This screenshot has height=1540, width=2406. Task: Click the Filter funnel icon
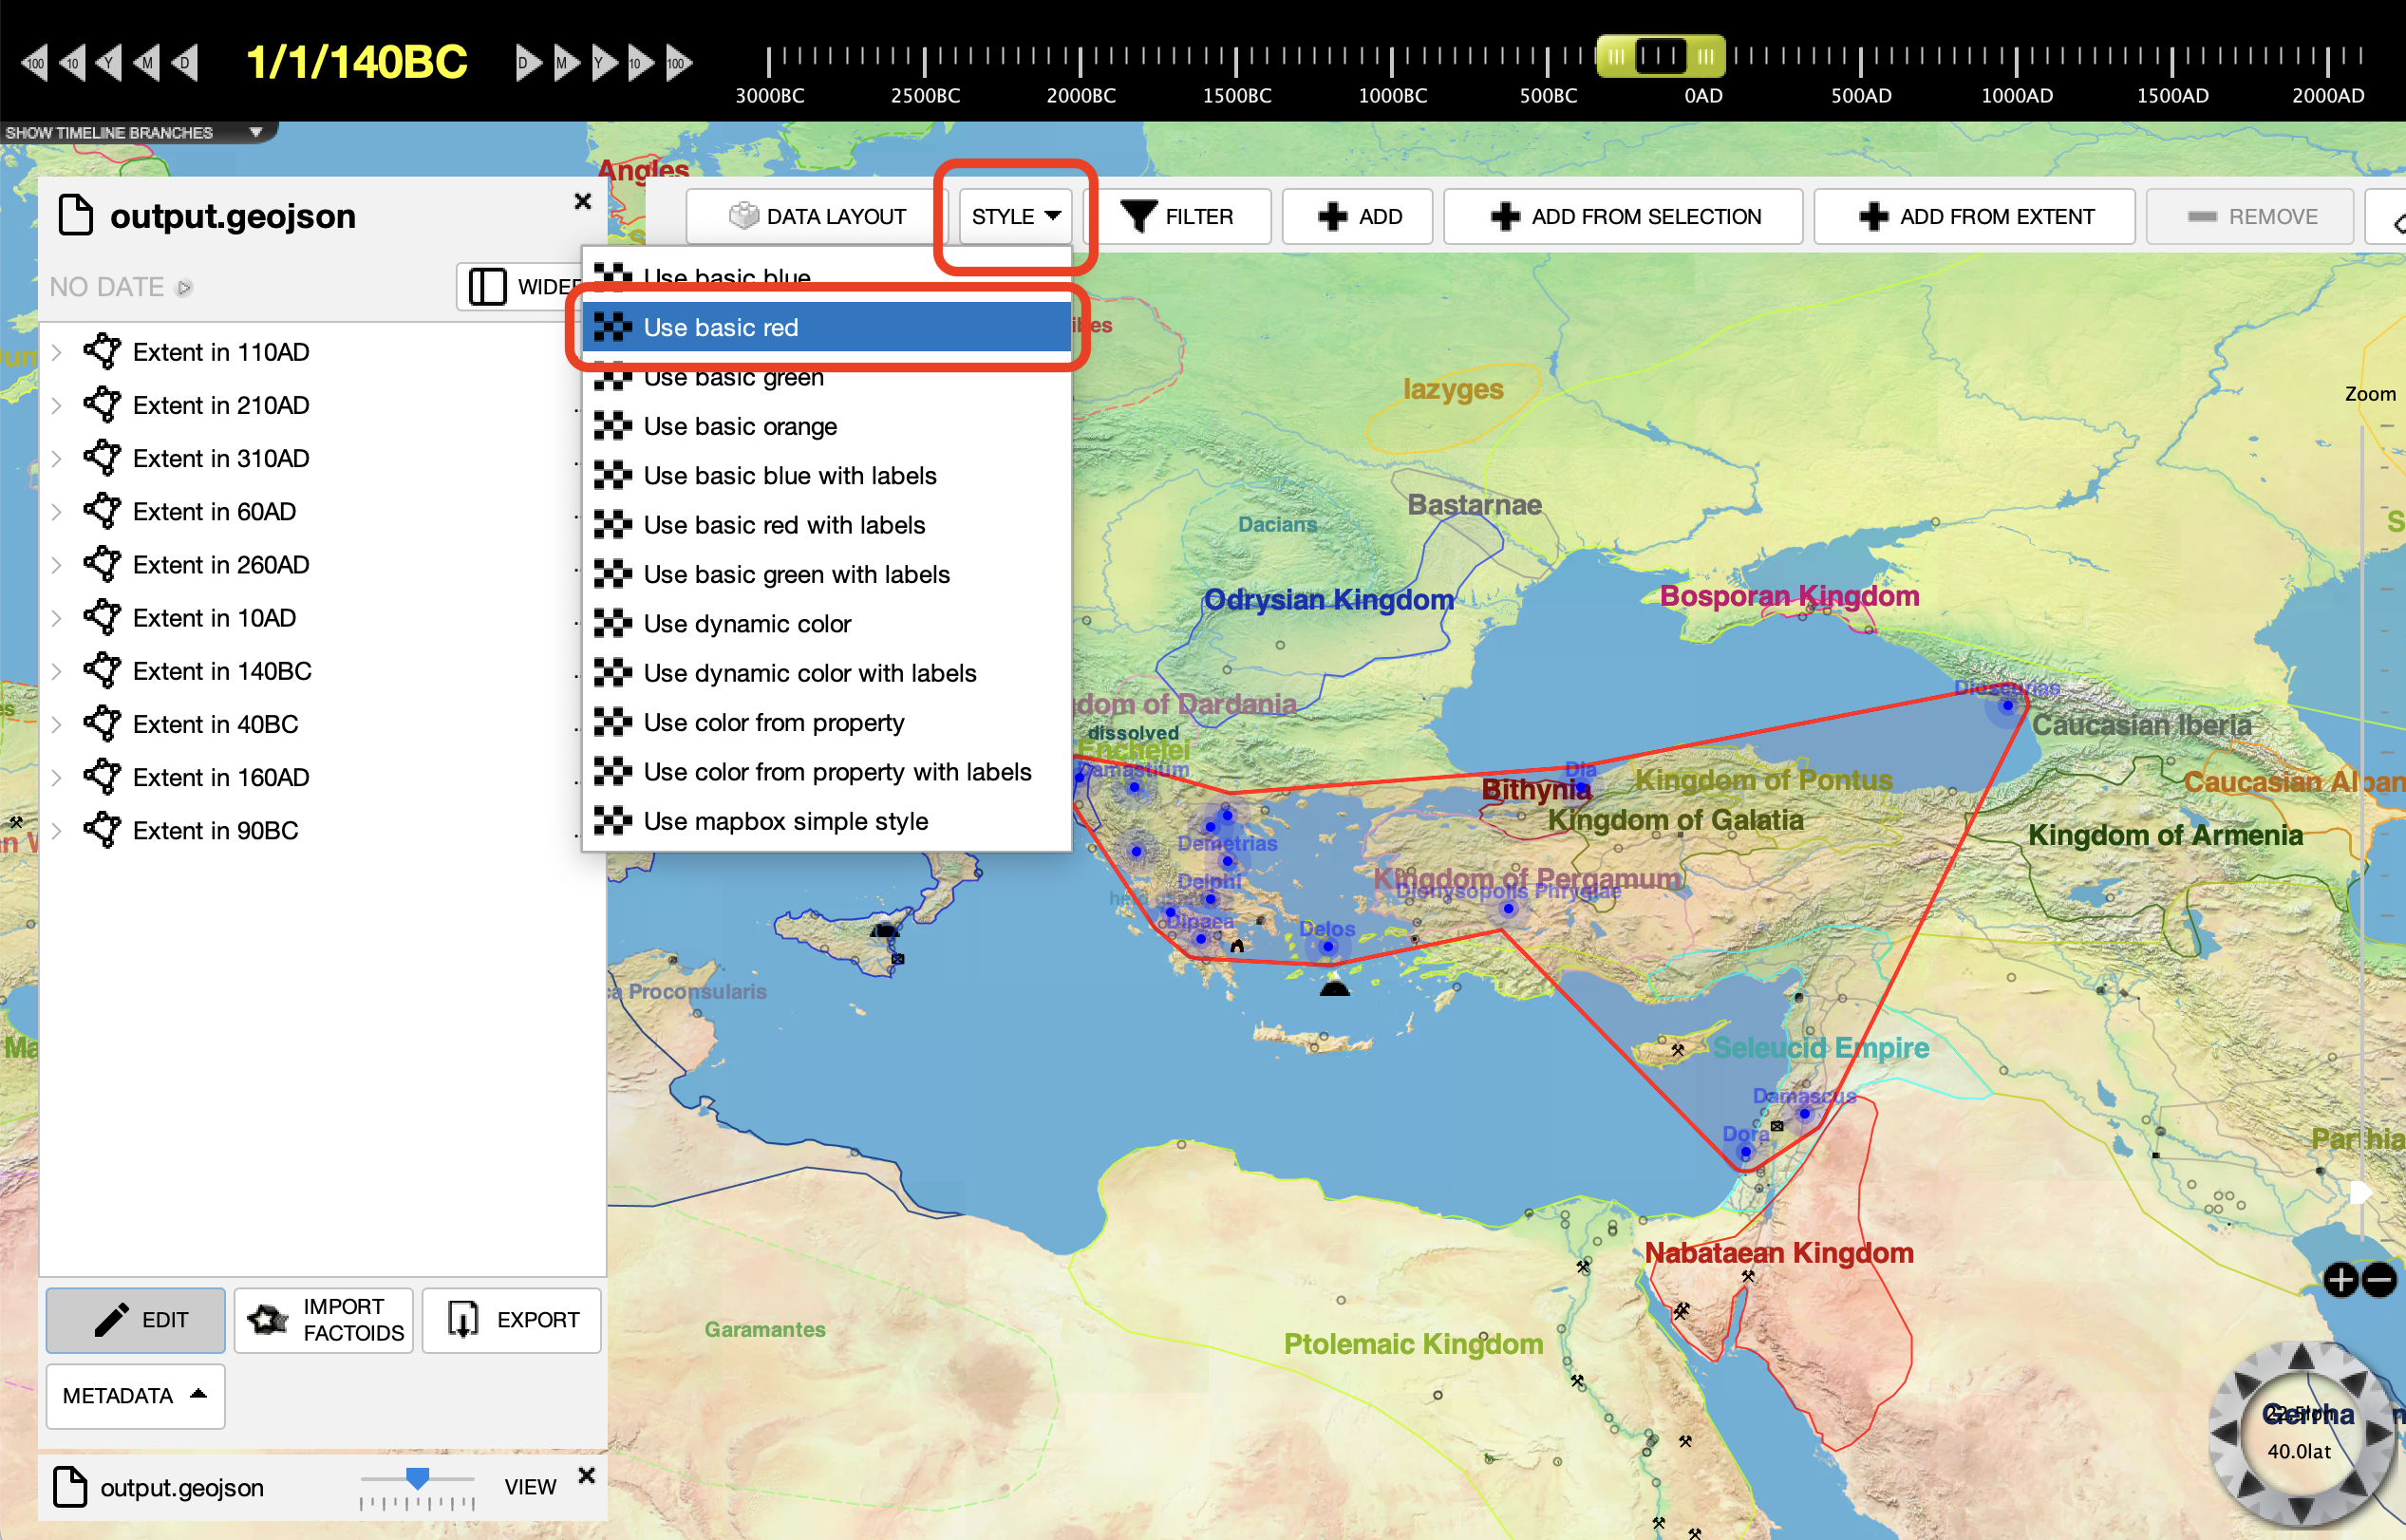click(1138, 216)
